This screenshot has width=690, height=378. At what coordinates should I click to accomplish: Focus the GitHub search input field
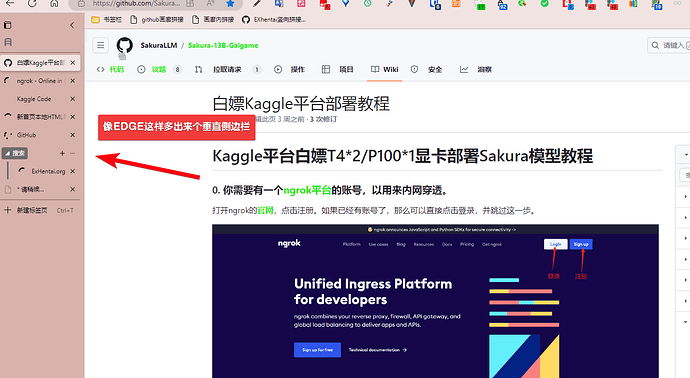click(669, 45)
